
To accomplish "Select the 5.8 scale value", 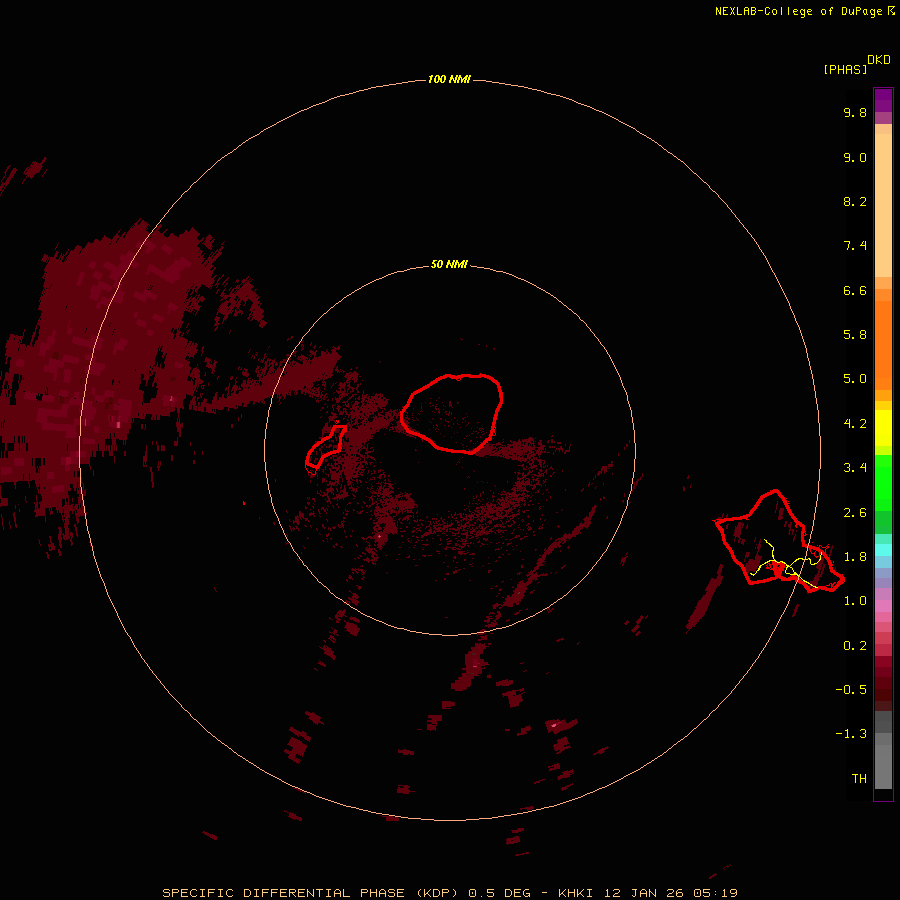I will point(855,335).
